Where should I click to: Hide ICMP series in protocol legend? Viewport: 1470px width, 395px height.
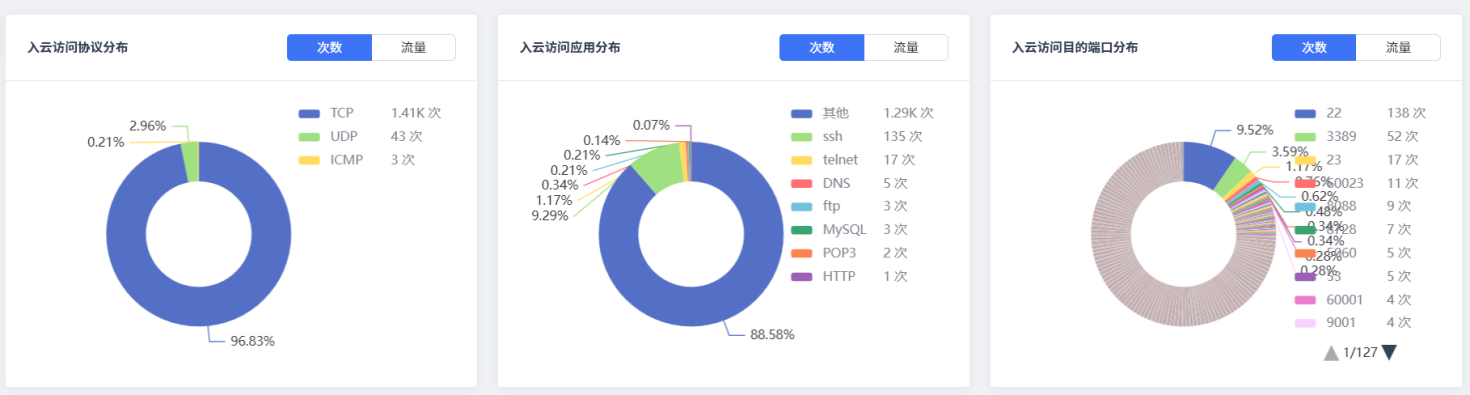coord(369,159)
